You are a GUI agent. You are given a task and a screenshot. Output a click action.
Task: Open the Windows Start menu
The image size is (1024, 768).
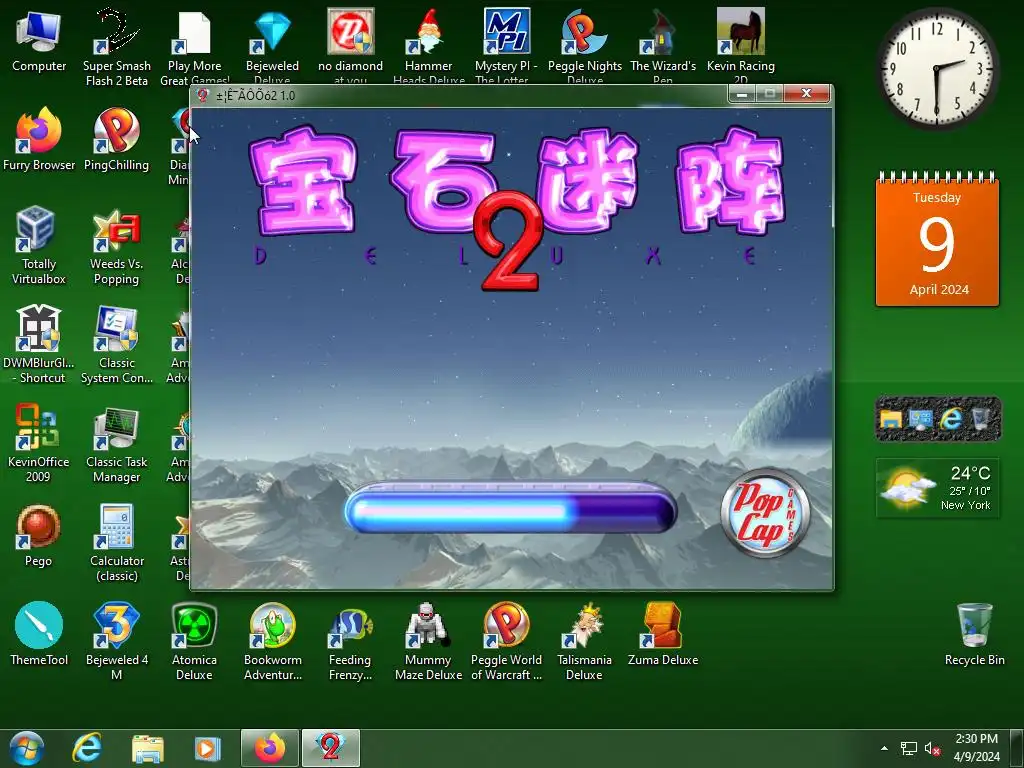pos(26,748)
